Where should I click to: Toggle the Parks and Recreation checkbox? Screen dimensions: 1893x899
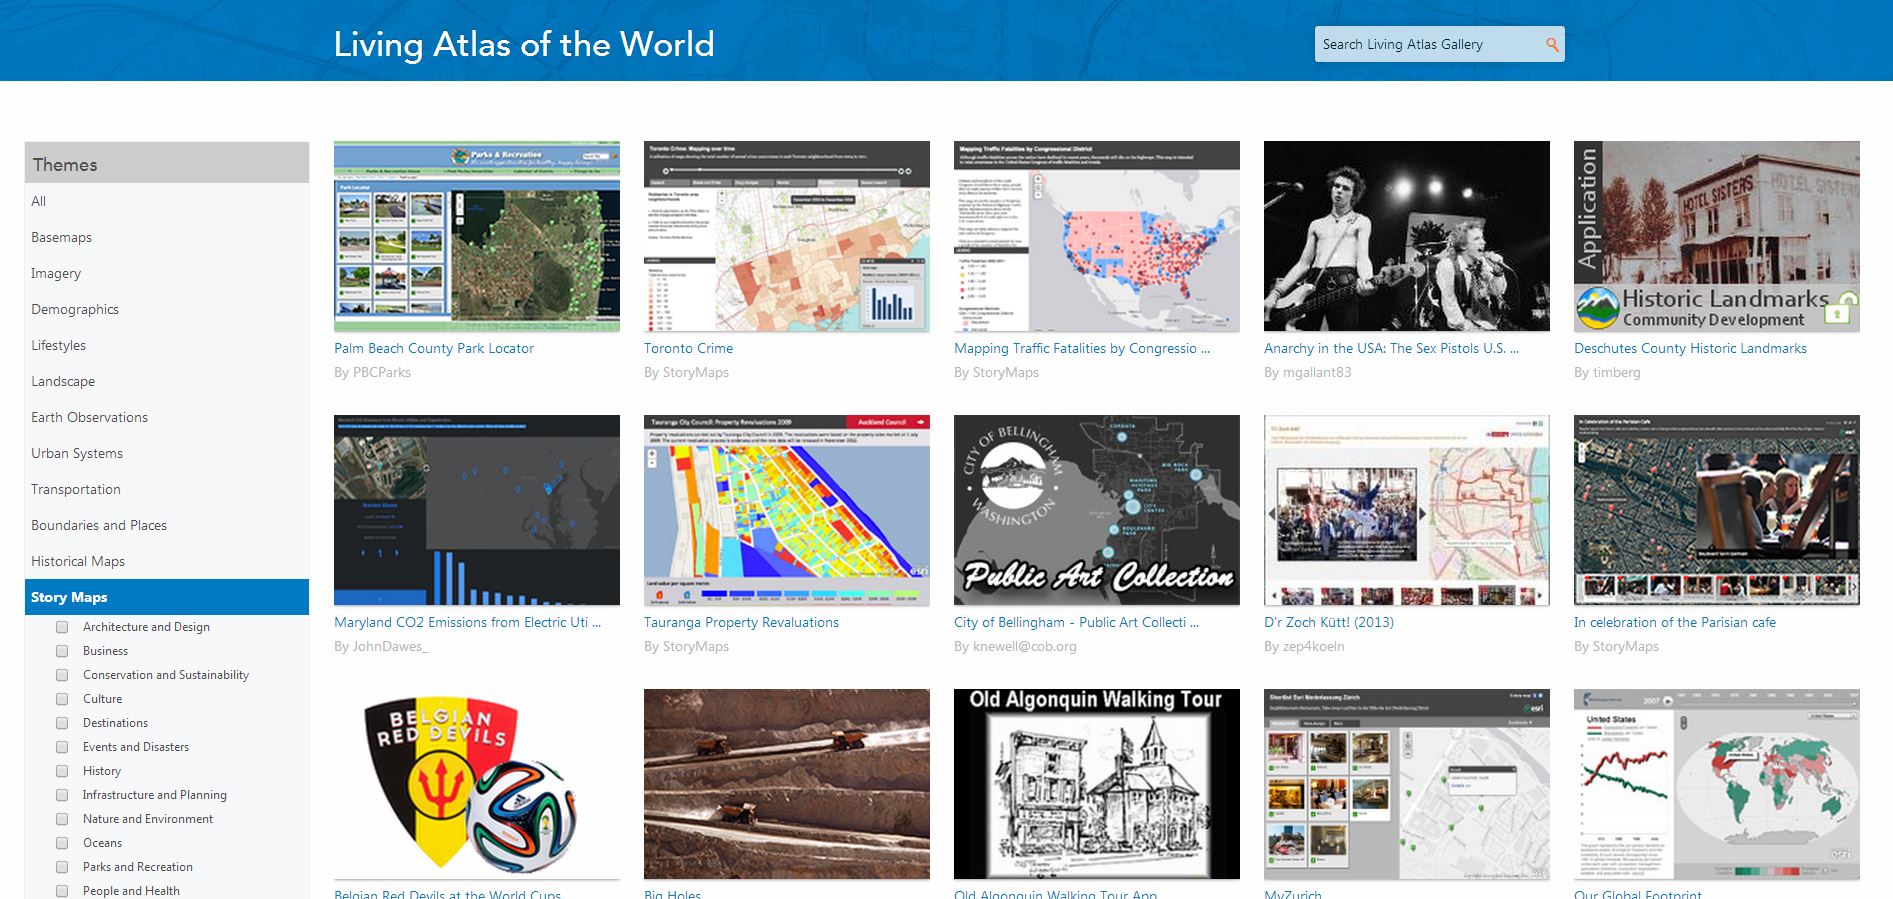[62, 867]
